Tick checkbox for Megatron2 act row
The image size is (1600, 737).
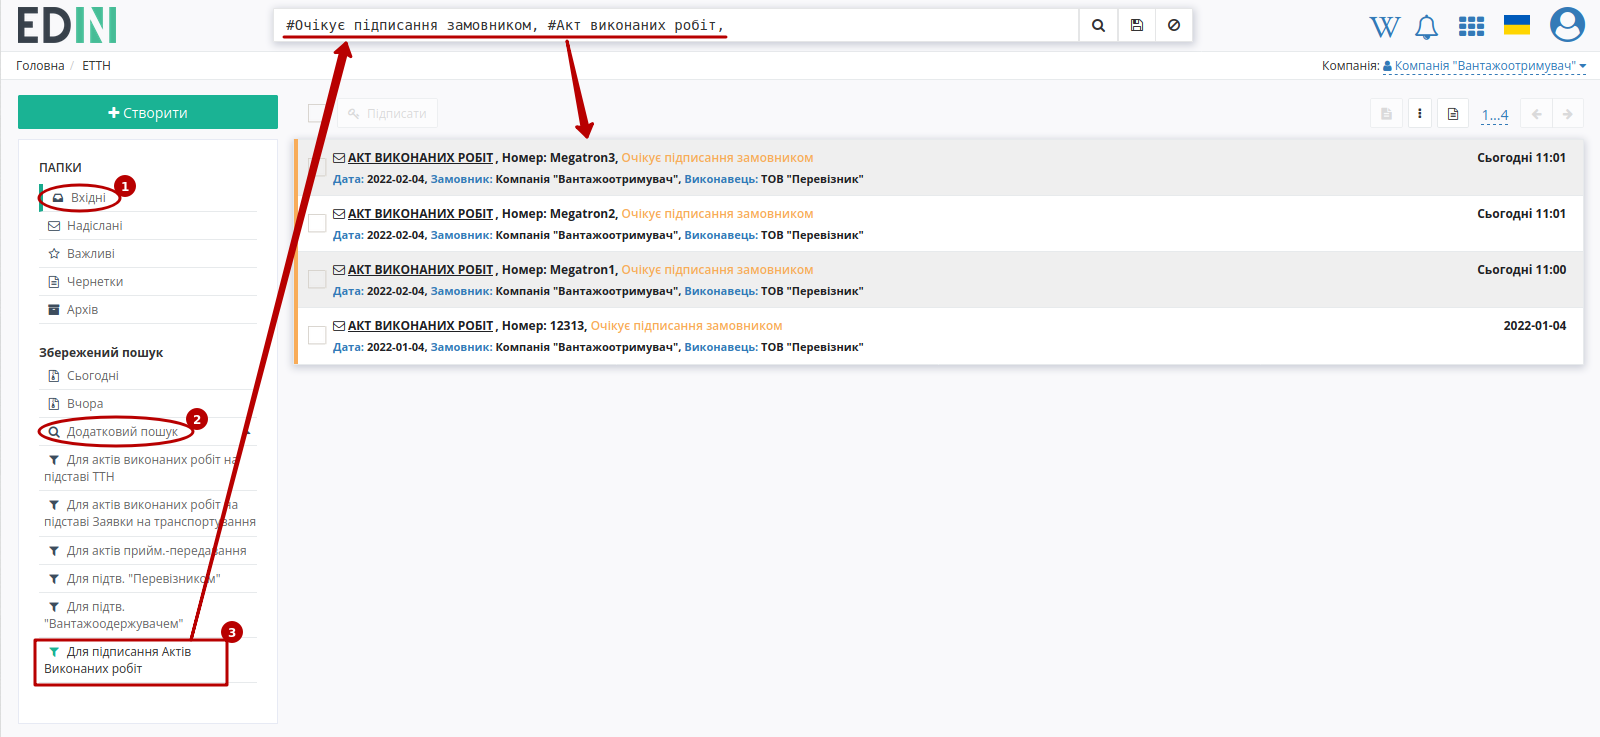[x=317, y=223]
